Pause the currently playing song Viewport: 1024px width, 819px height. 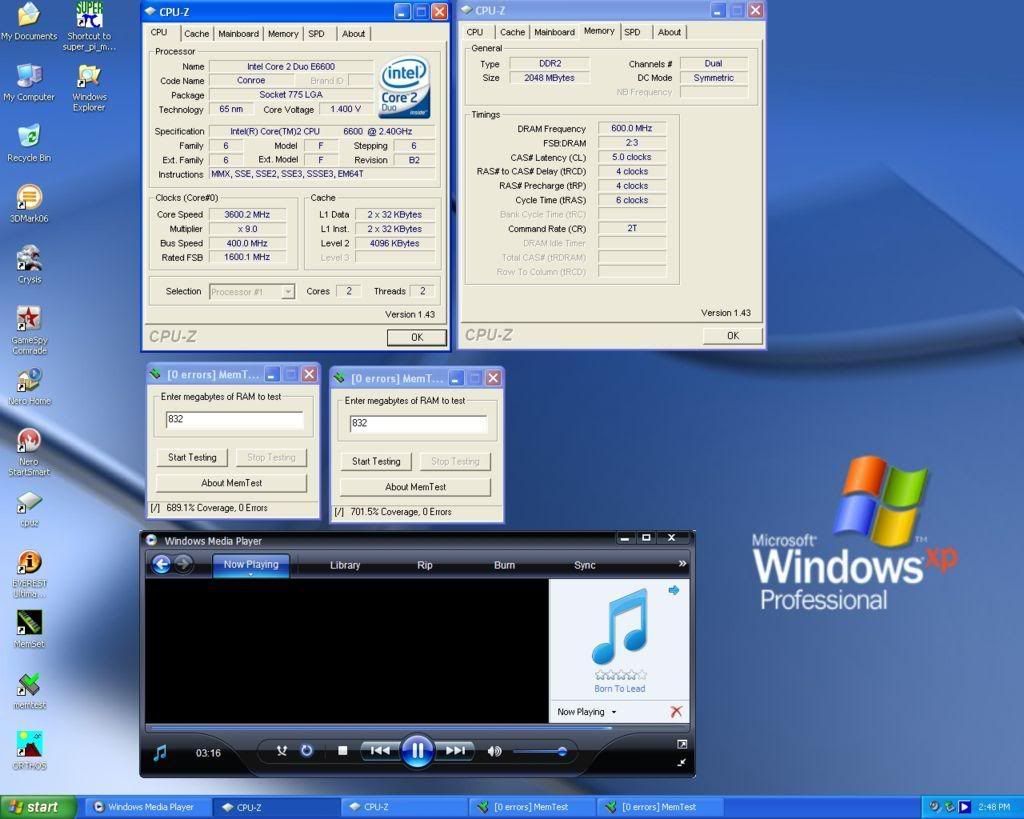(417, 751)
